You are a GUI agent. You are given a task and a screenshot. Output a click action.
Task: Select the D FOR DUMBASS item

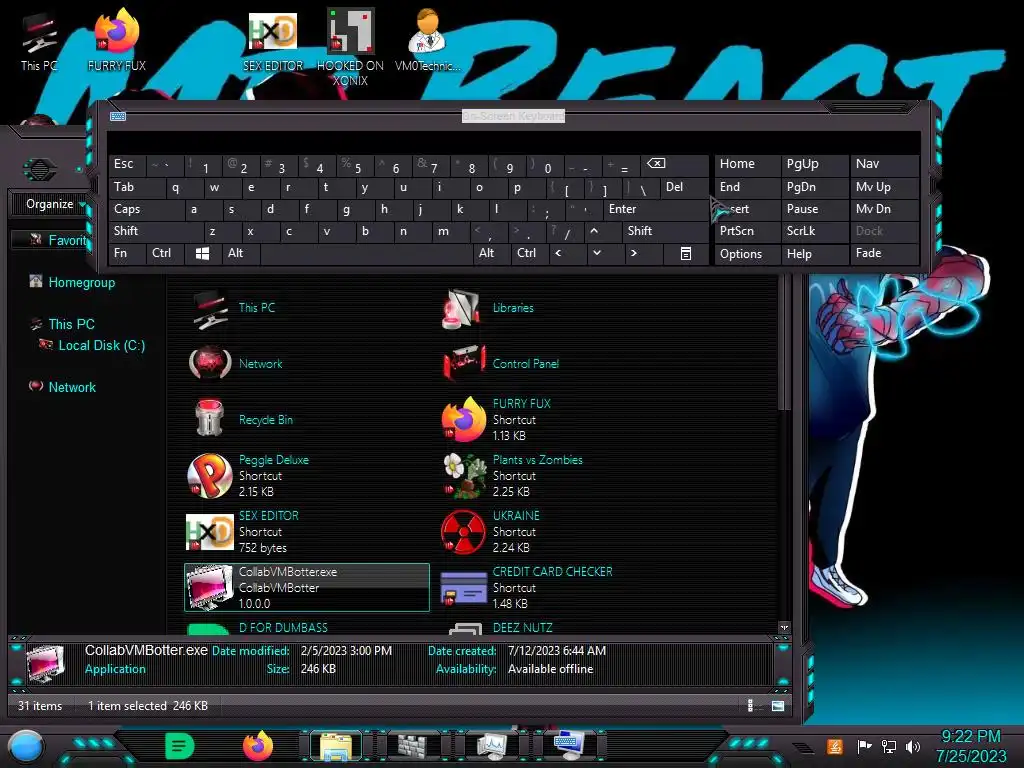pyautogui.click(x=259, y=628)
